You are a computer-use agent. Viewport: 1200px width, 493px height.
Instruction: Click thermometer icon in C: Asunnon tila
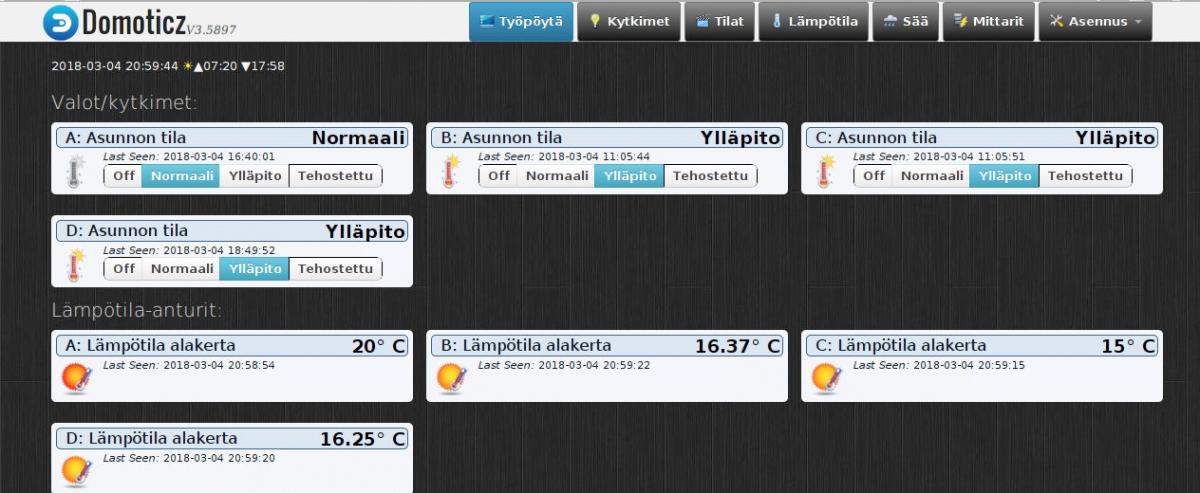(824, 172)
